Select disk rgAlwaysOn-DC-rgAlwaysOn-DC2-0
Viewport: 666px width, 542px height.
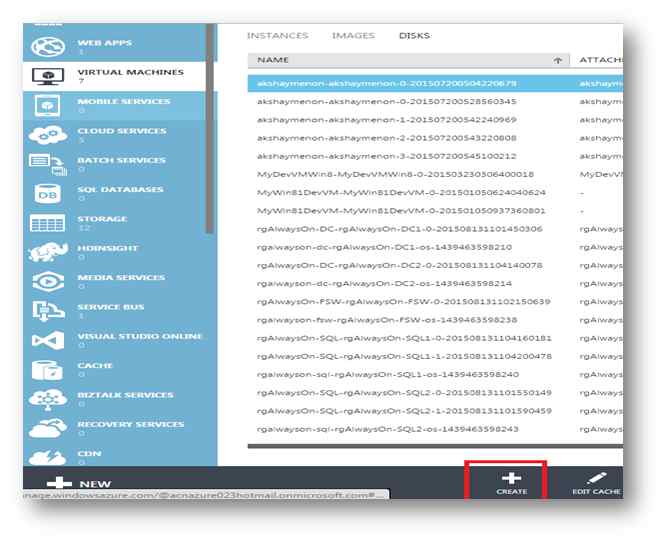pyautogui.click(x=400, y=265)
